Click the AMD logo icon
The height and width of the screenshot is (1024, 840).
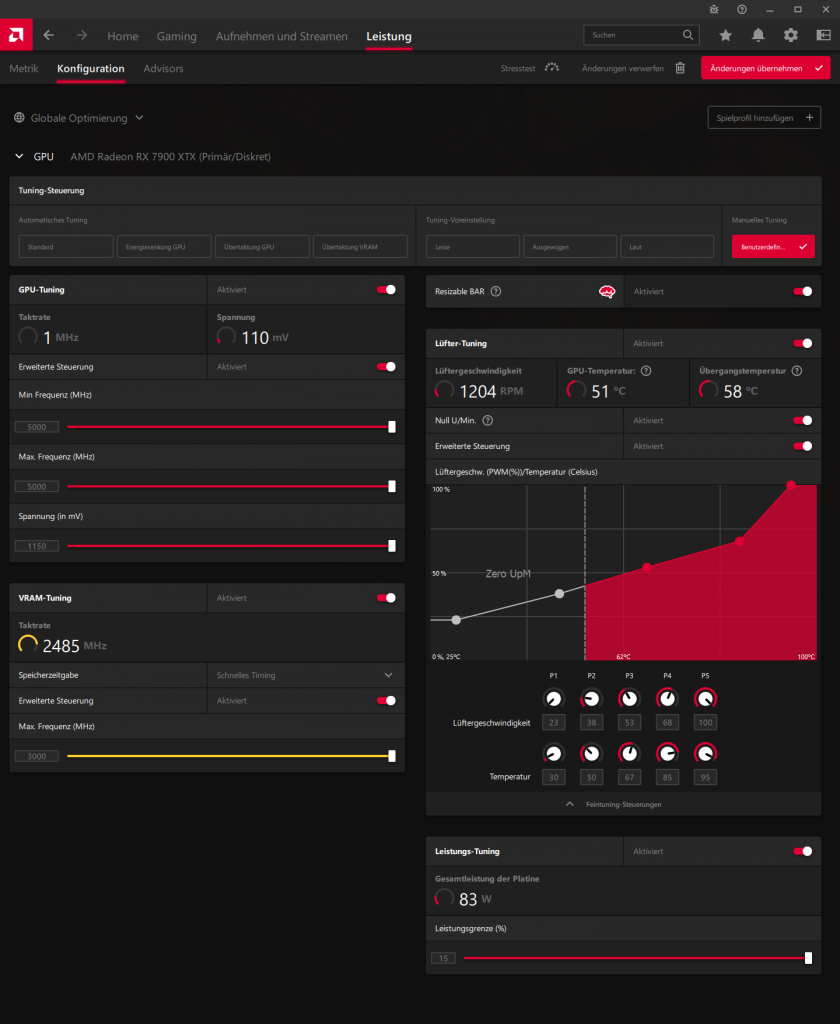(x=16, y=35)
